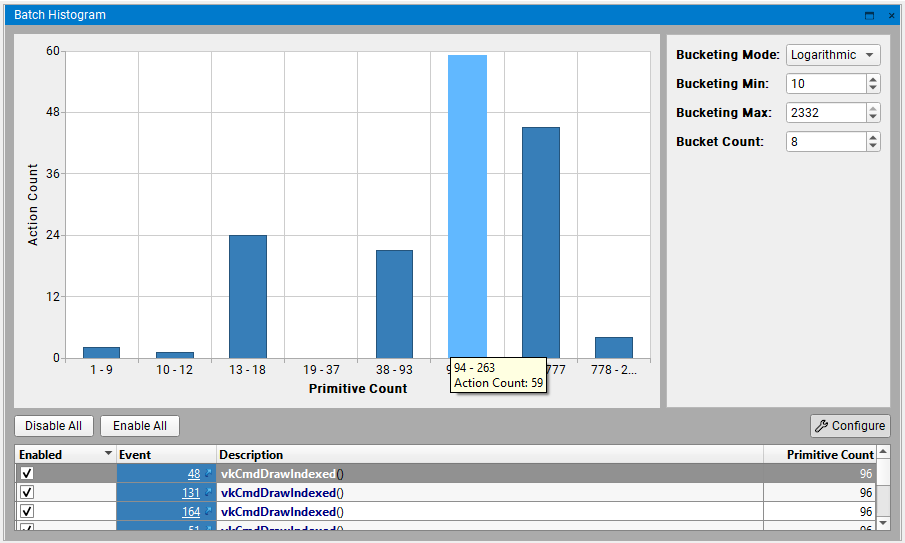Uncheck the Enabled checkbox for event 48
The image size is (905, 543).
27,474
